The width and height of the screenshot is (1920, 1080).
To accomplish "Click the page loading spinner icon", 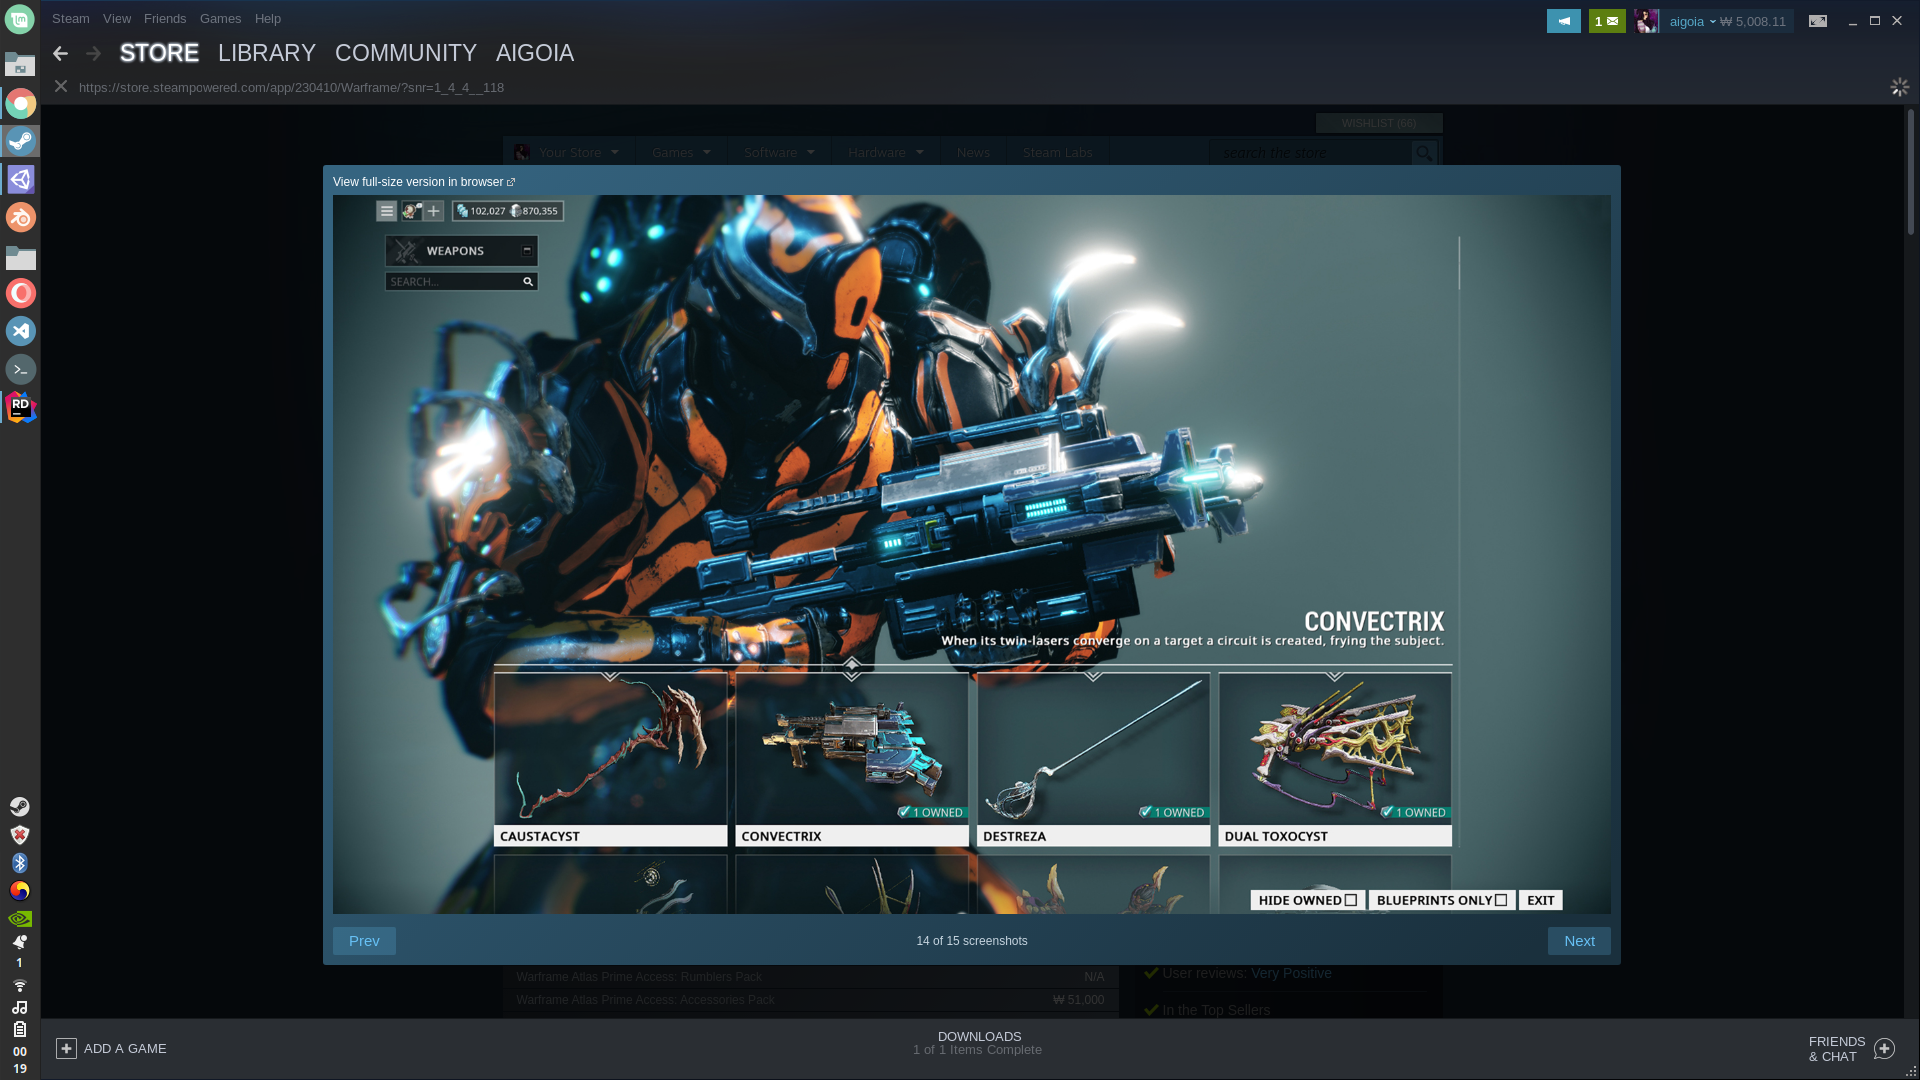I will 1899,87.
